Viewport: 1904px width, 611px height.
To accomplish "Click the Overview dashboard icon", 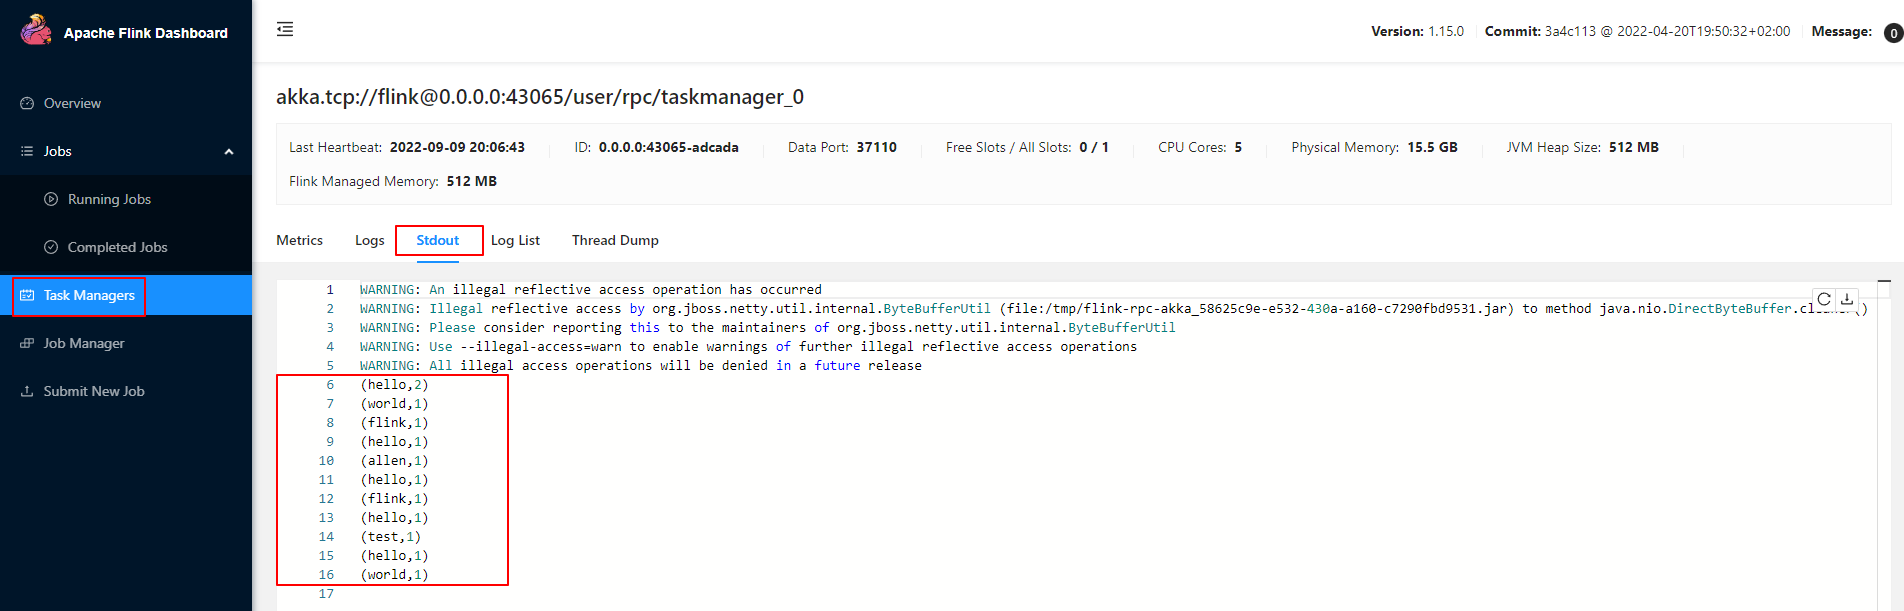I will pos(27,103).
